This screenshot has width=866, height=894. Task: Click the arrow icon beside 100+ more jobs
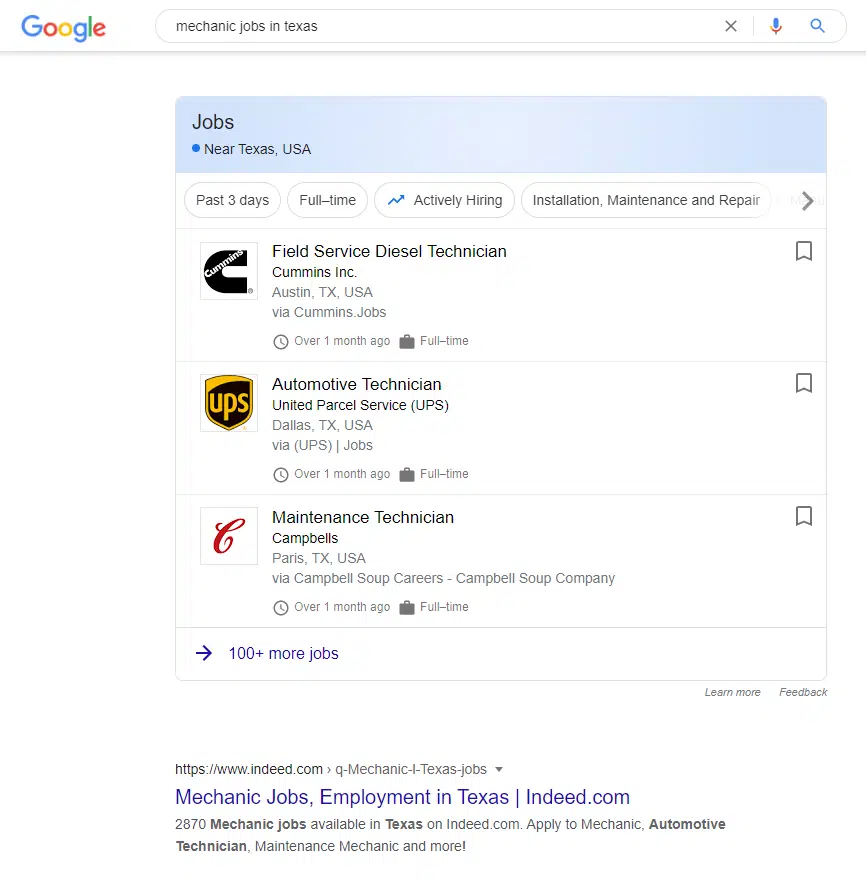tap(204, 653)
